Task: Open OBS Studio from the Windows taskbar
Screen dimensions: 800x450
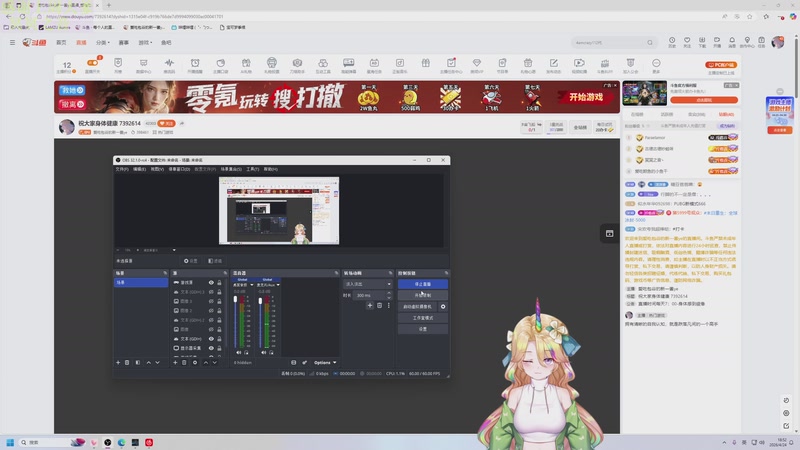Action: (108, 442)
